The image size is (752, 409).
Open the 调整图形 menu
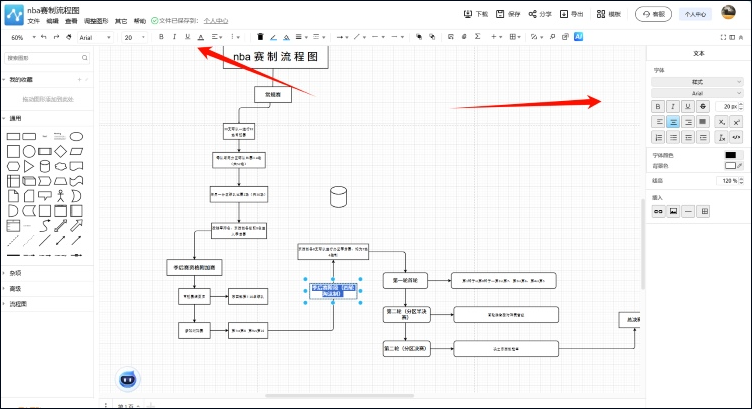[97, 20]
